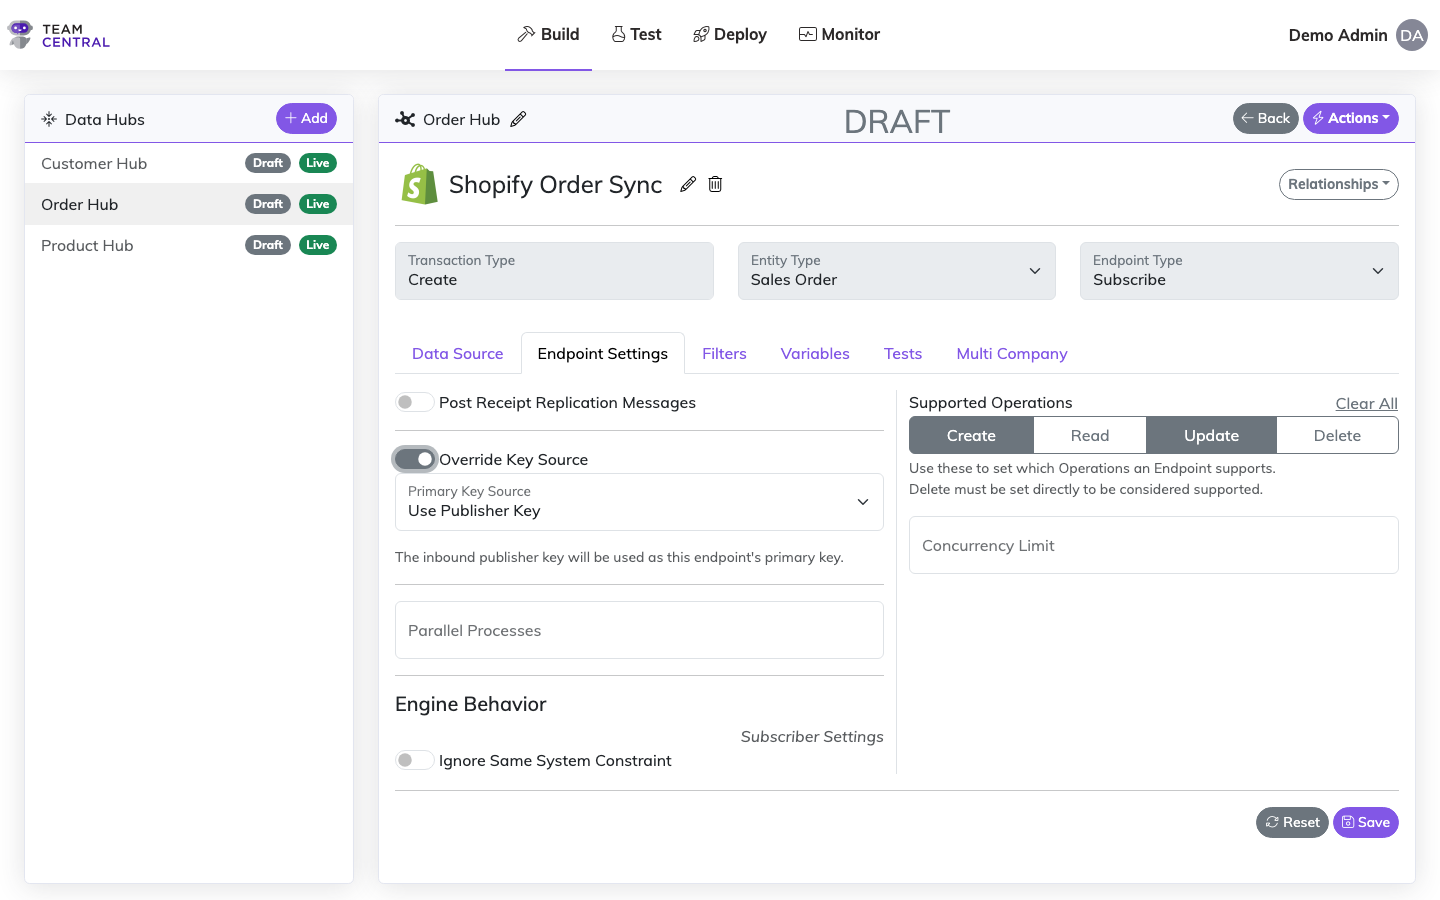Viewport: 1440px width, 900px height.
Task: Click the DA user avatar
Action: (1411, 35)
